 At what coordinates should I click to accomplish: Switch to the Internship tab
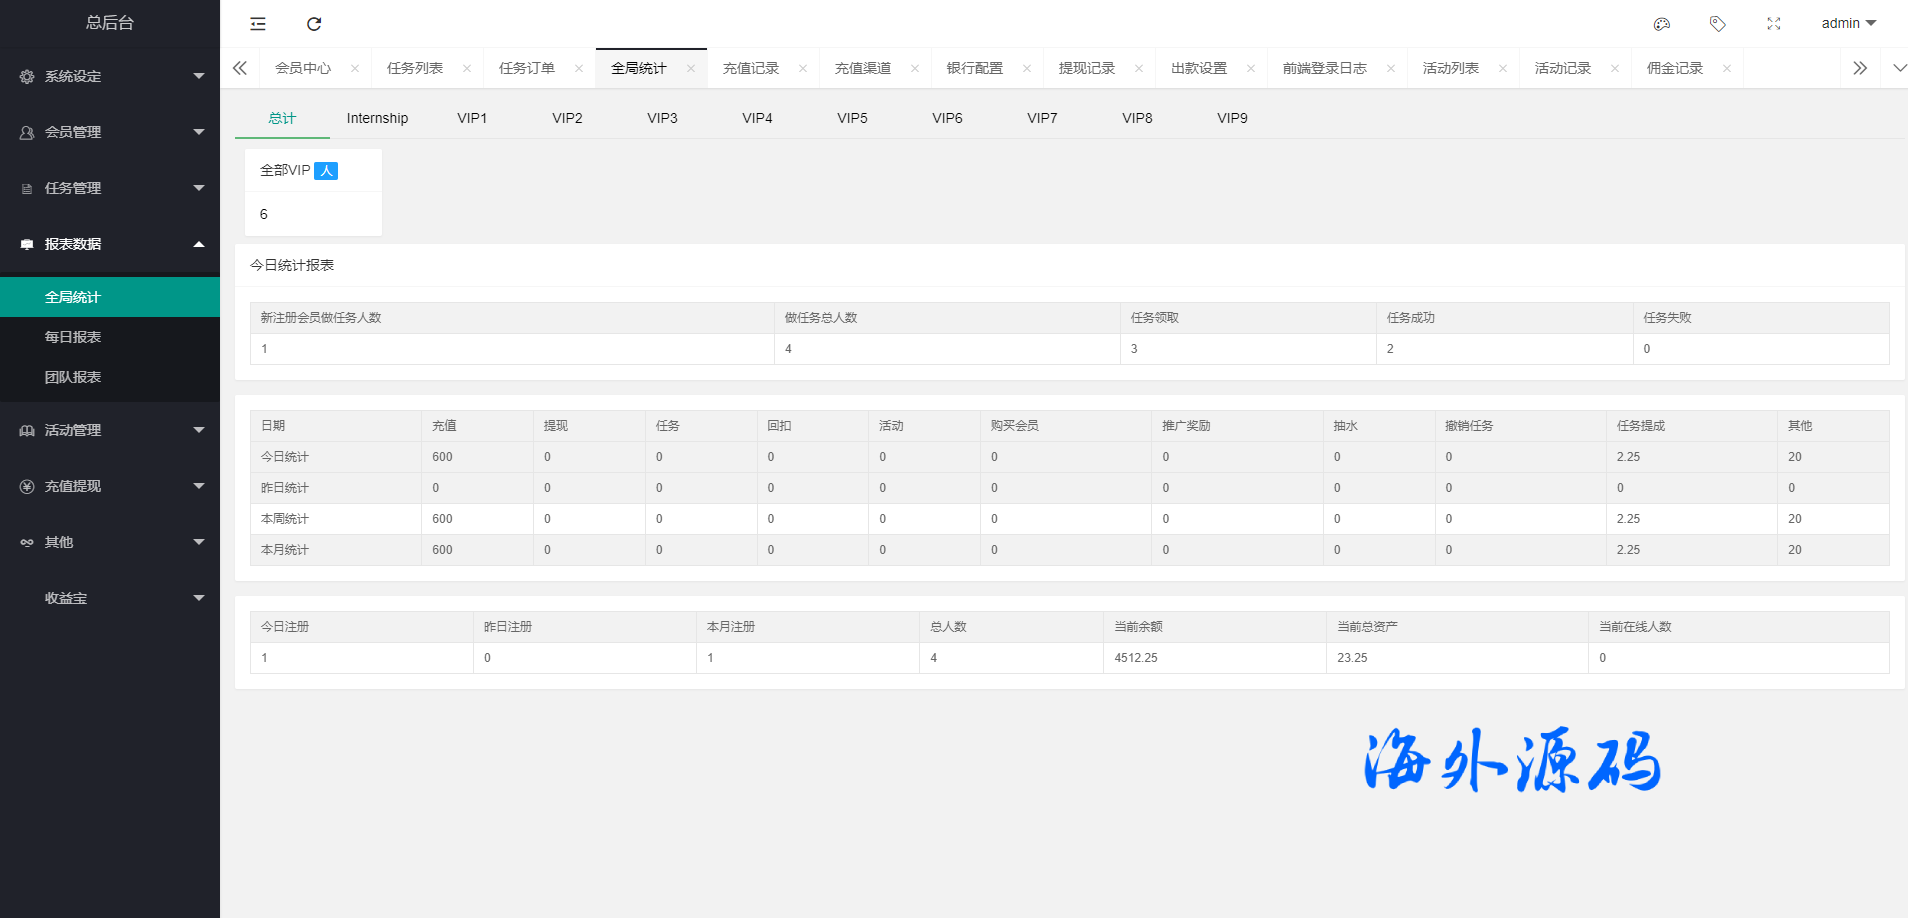click(x=377, y=118)
